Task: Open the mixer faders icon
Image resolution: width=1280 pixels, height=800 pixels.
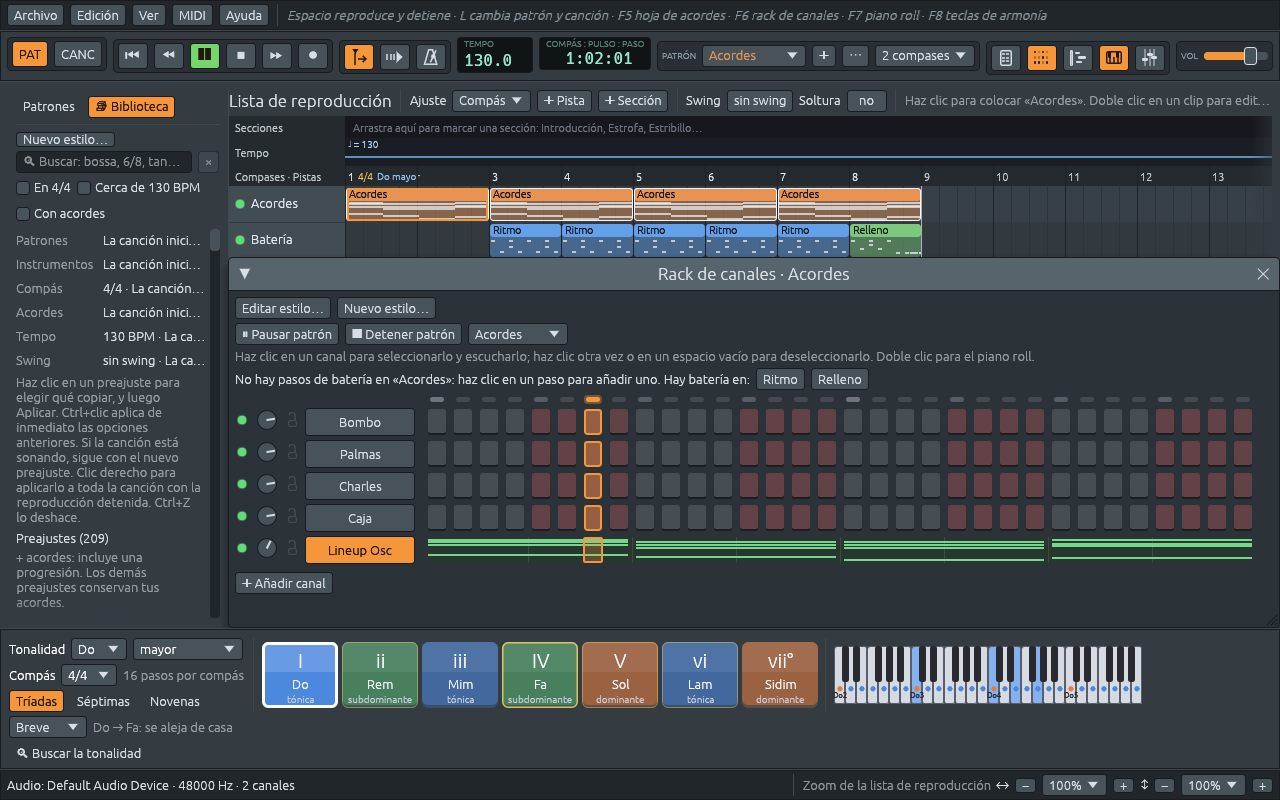Action: pos(1149,58)
